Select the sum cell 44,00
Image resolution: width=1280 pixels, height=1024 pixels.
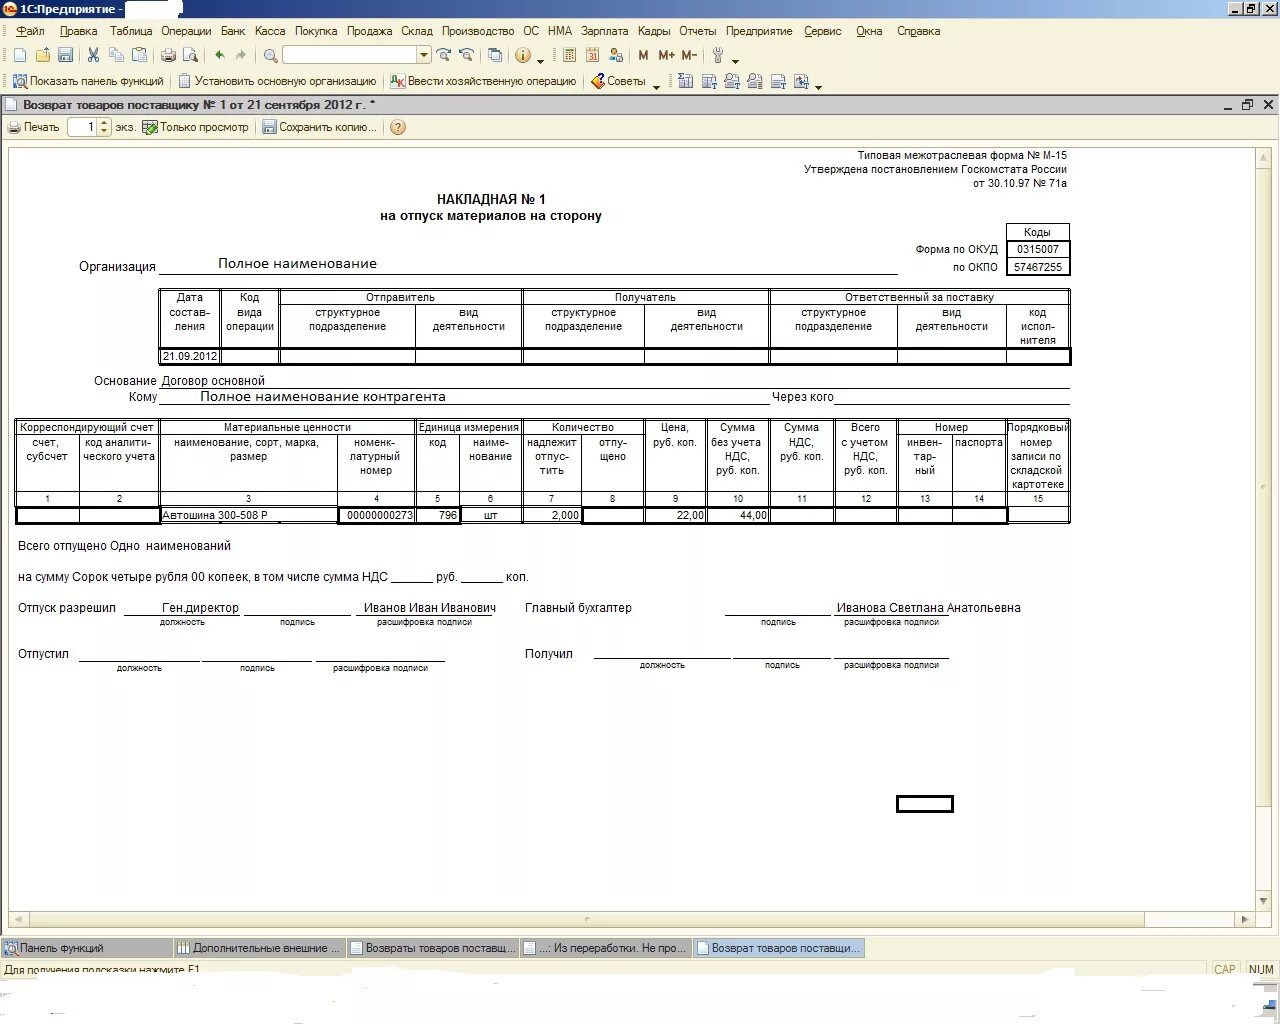click(x=738, y=515)
